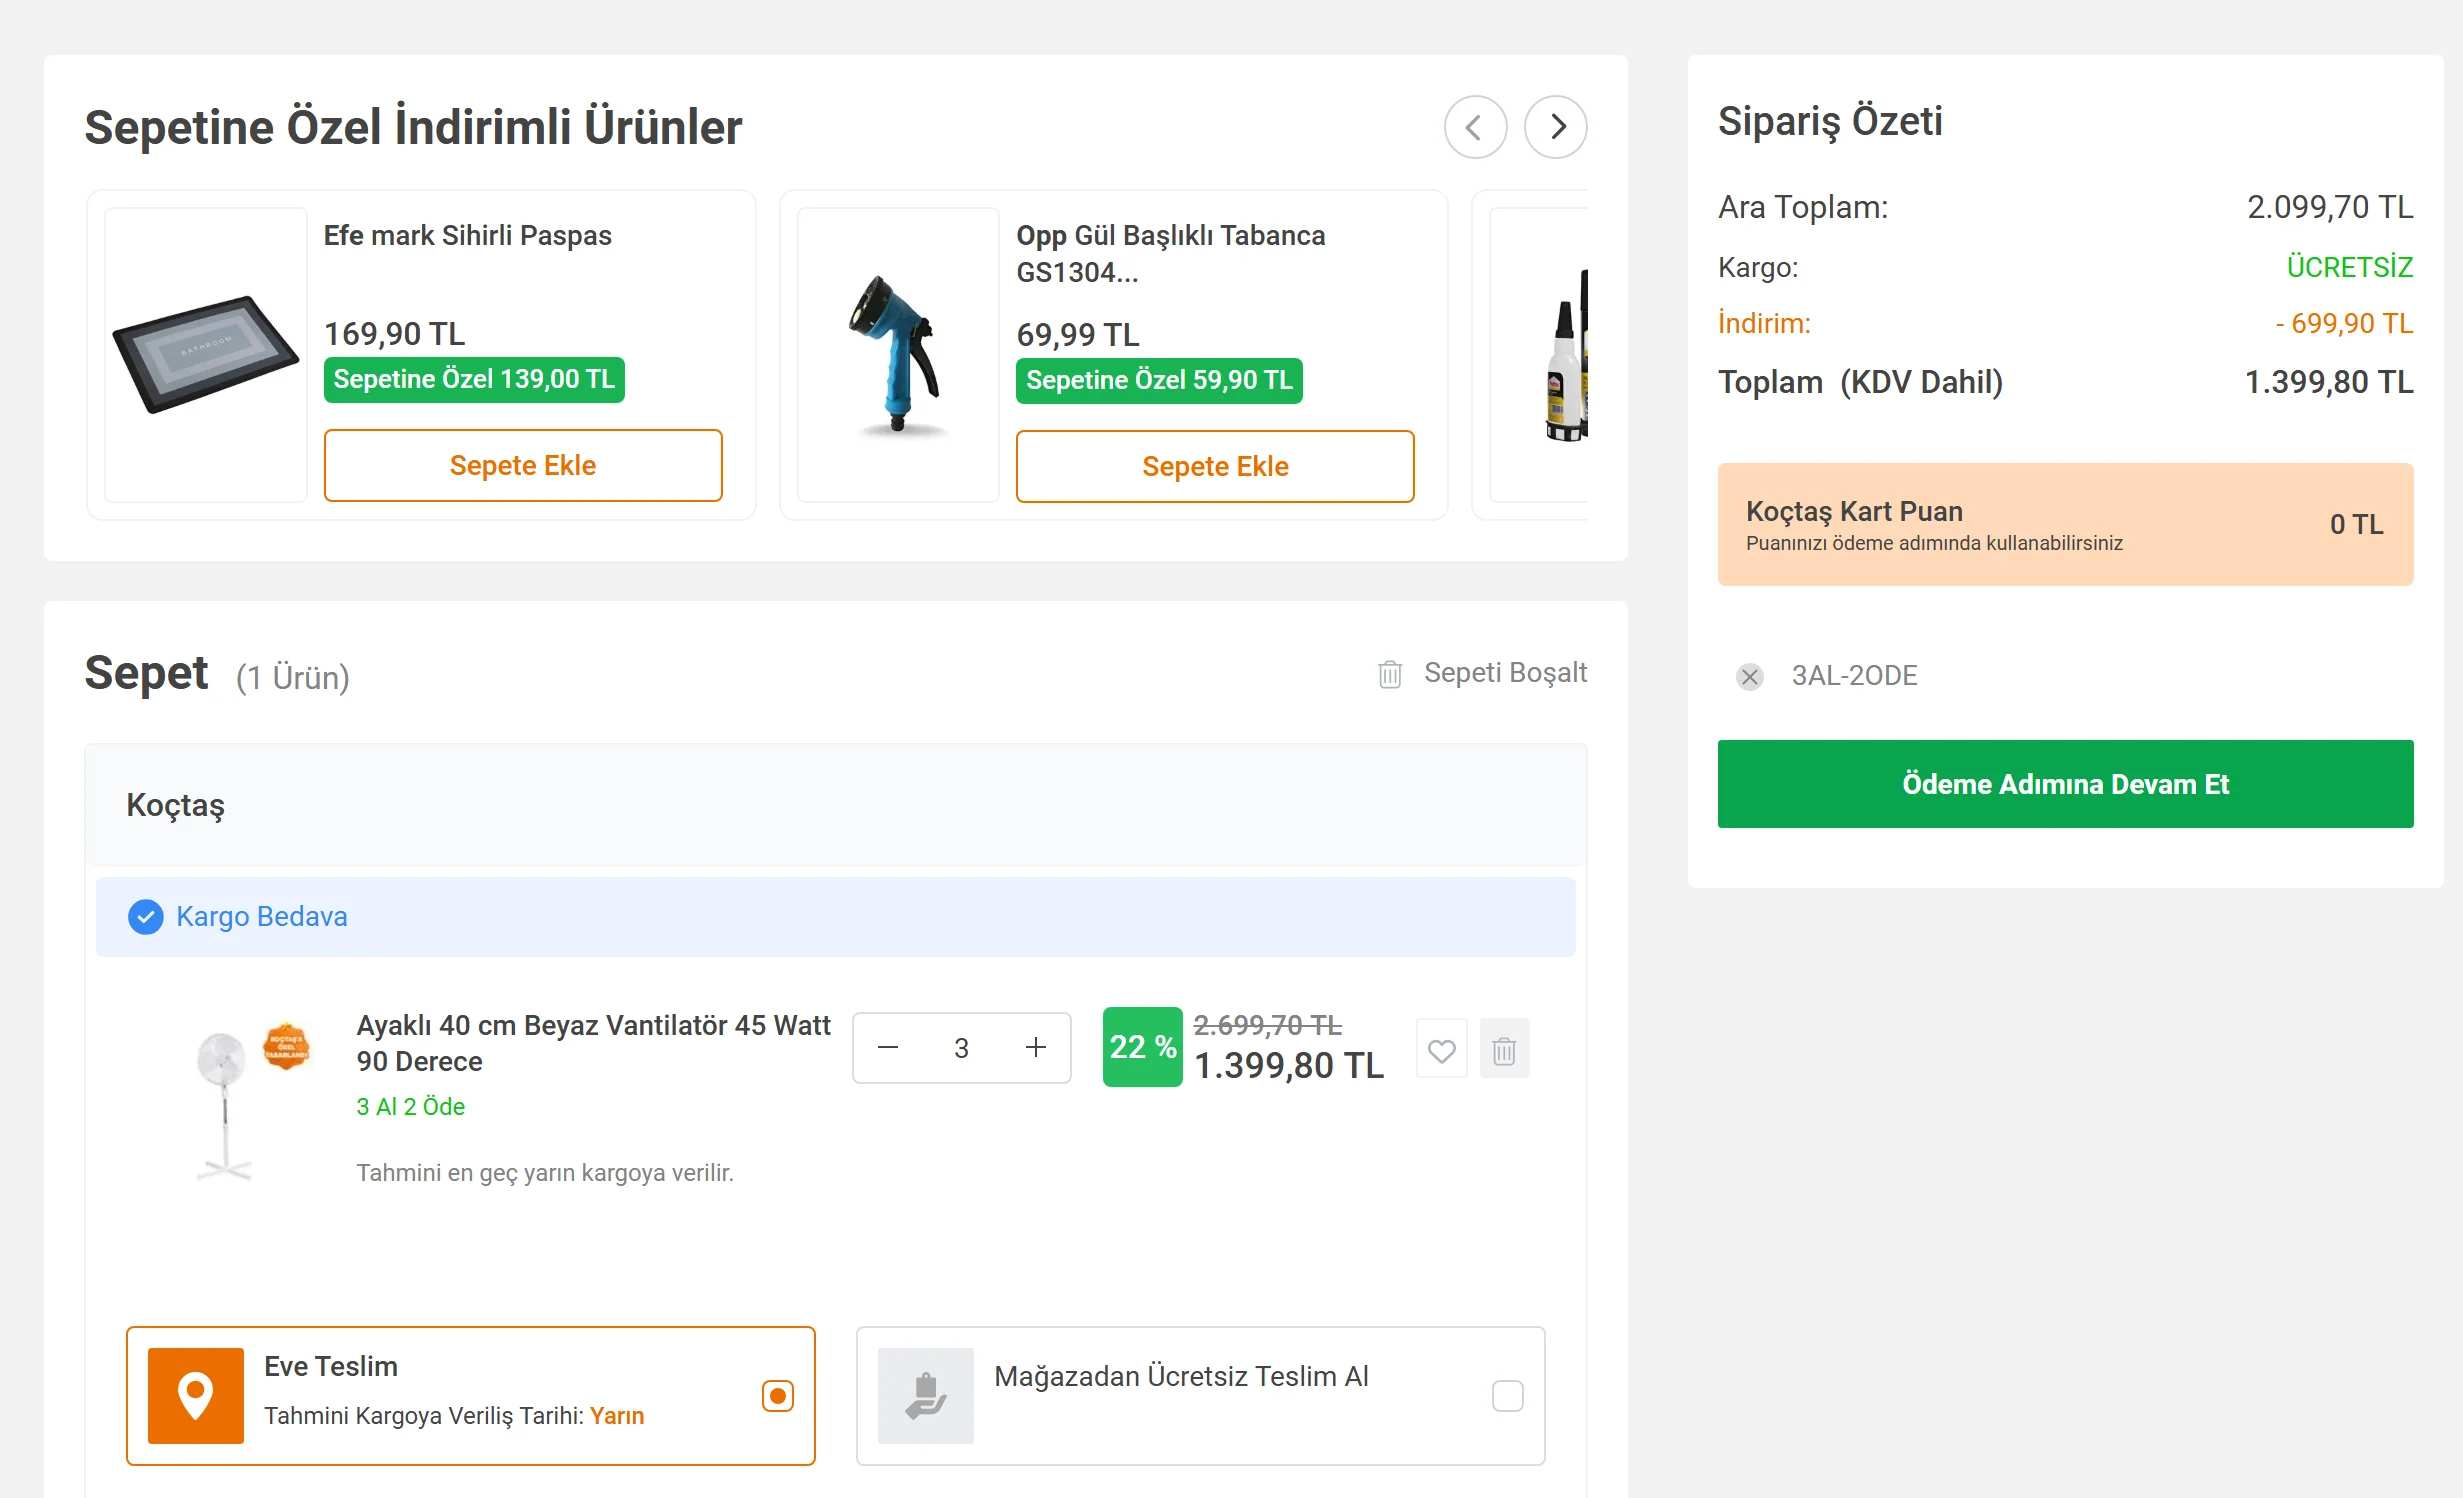Click the Eve Teslim location pin icon
Viewport: 2463px width, 1498px height.
click(196, 1396)
